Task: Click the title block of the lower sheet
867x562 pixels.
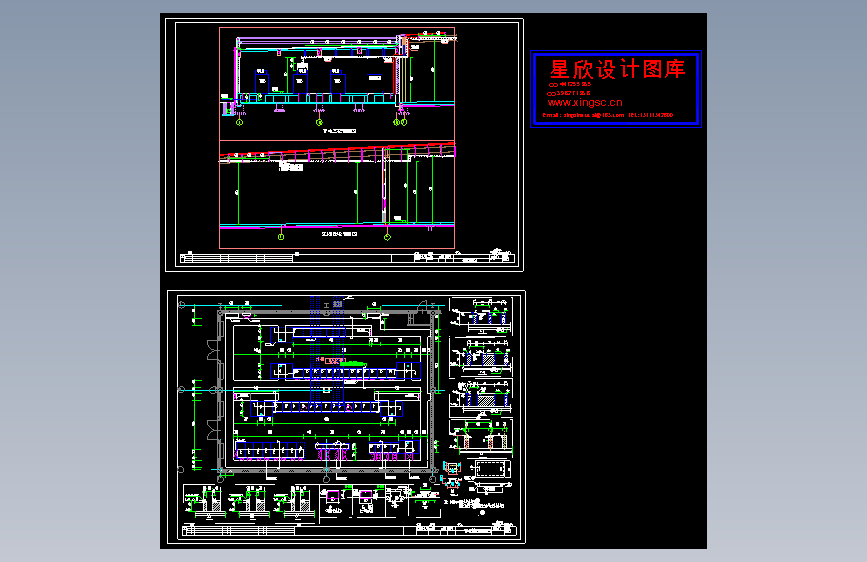Action: (x=350, y=530)
